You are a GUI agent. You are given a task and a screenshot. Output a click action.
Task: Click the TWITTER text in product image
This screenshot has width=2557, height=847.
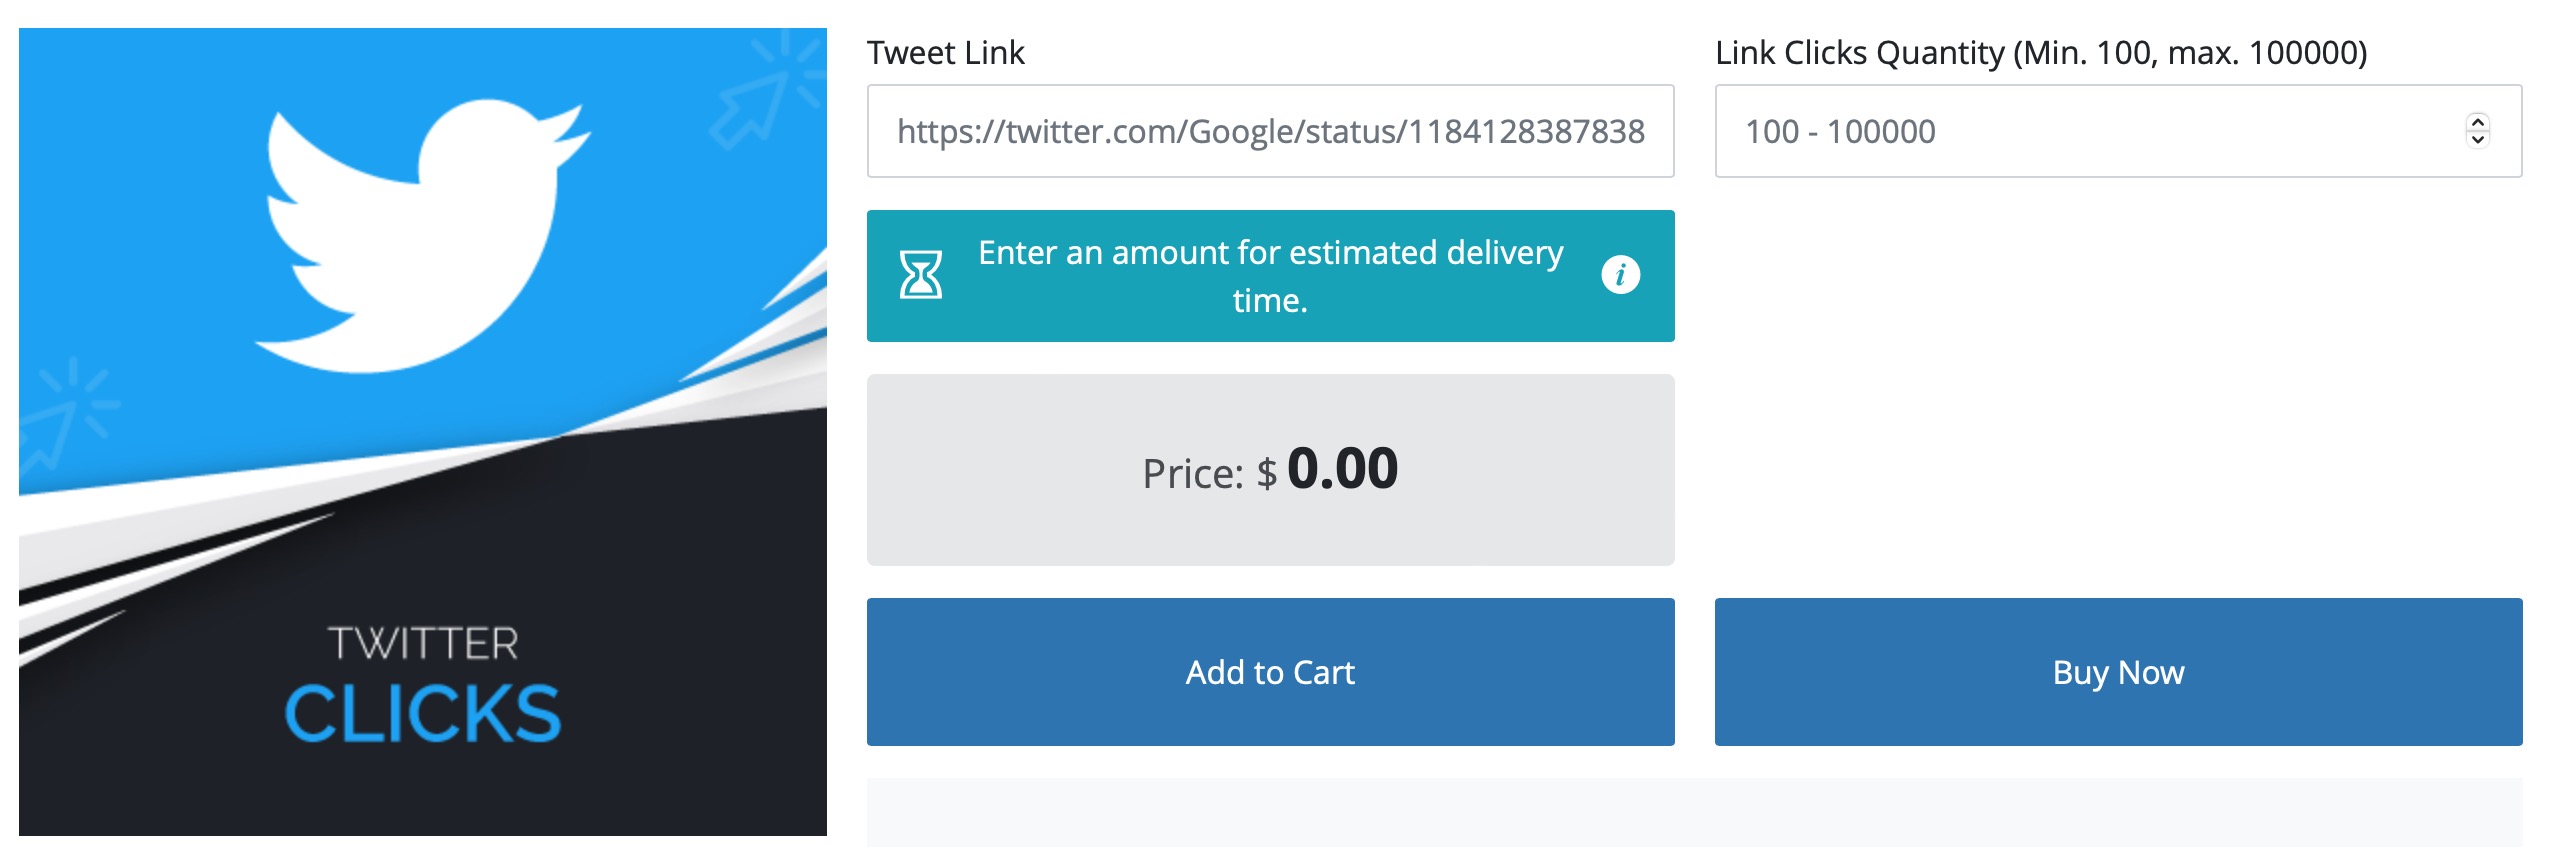(423, 643)
